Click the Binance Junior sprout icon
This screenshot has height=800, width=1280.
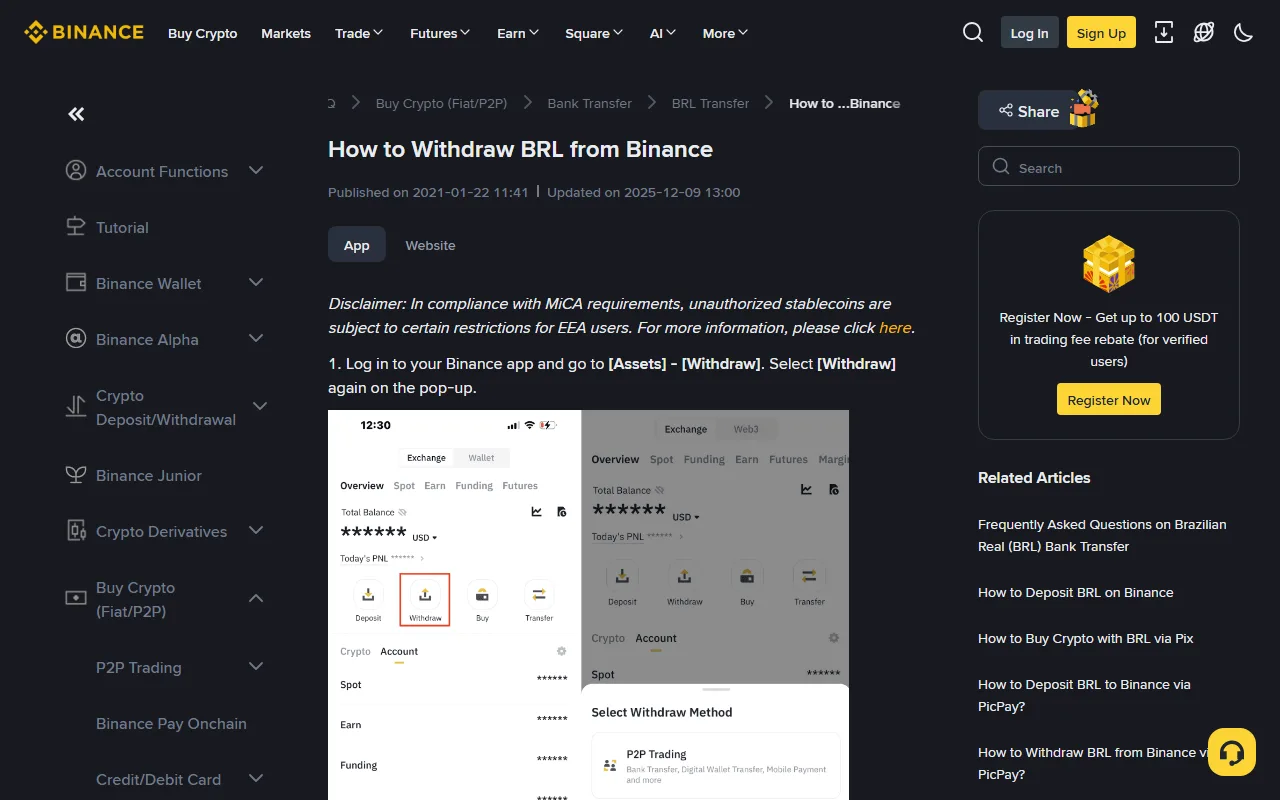click(76, 475)
